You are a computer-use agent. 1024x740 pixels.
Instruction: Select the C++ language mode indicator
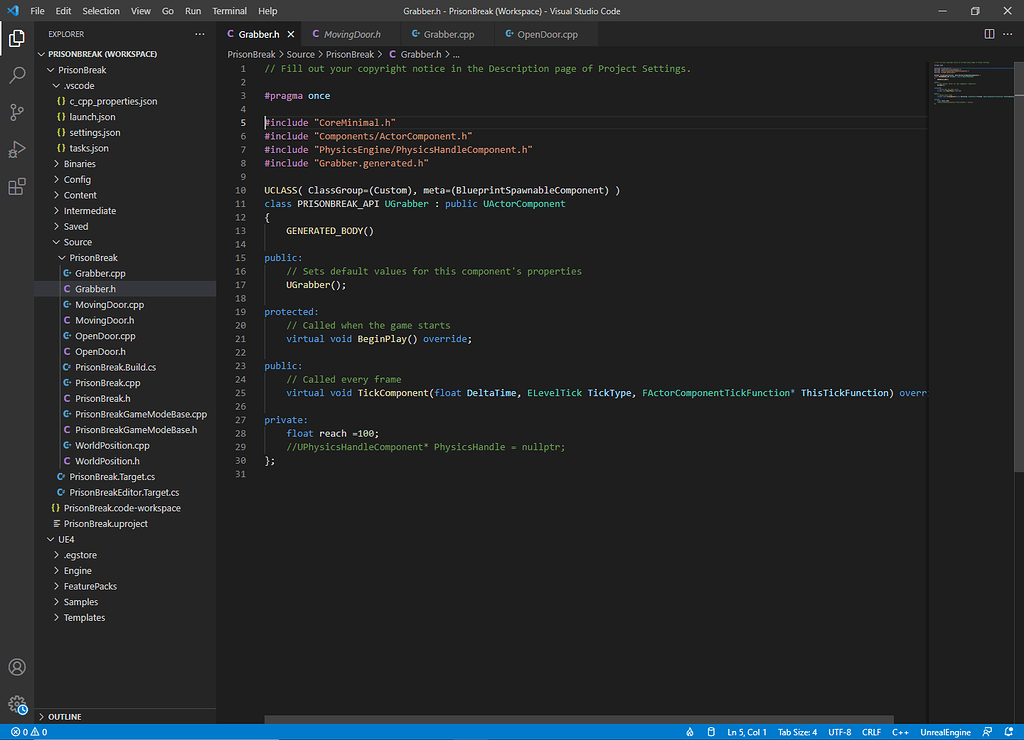coord(899,731)
